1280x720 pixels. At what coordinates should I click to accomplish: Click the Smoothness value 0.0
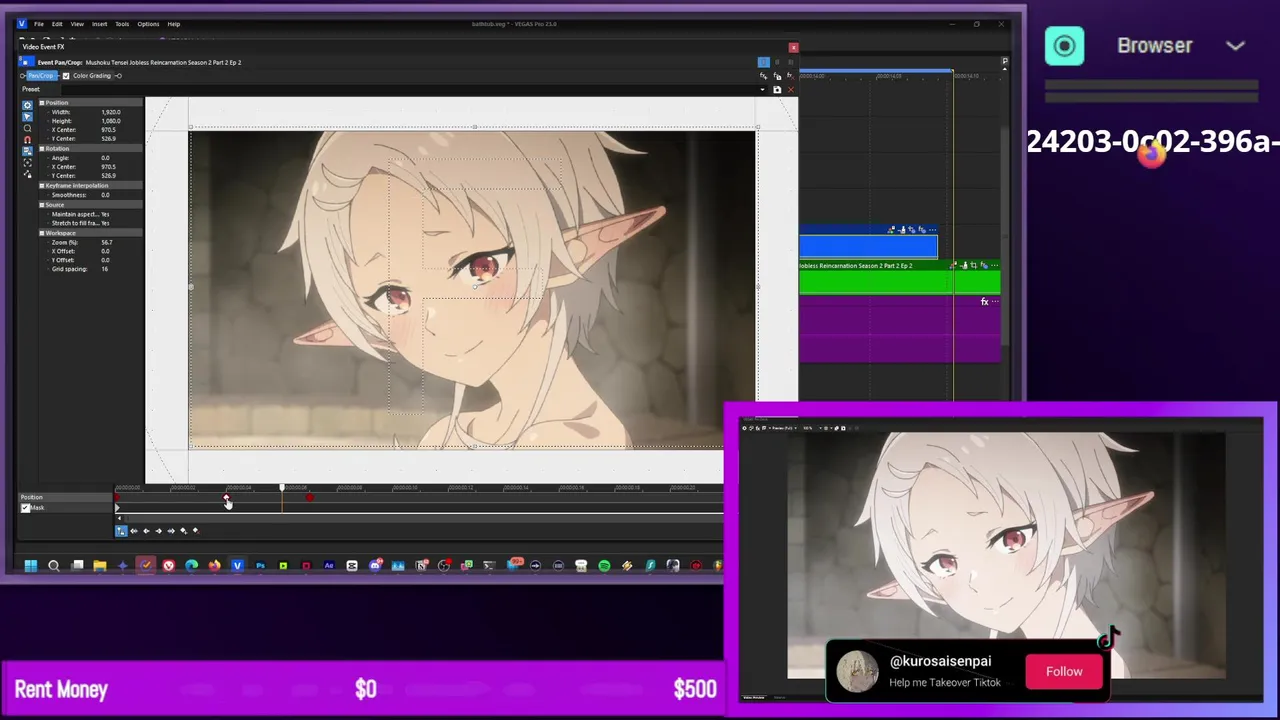[105, 195]
